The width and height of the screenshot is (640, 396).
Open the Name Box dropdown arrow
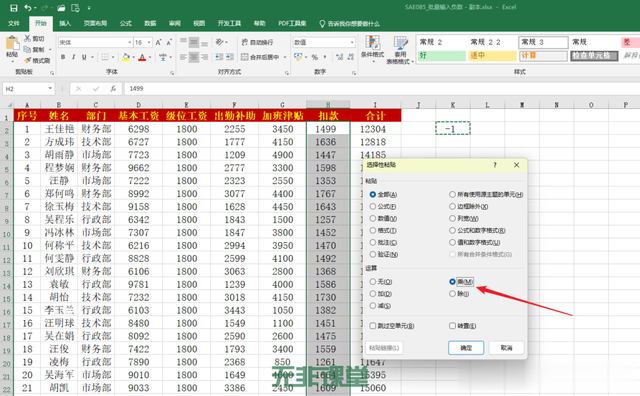click(x=50, y=89)
